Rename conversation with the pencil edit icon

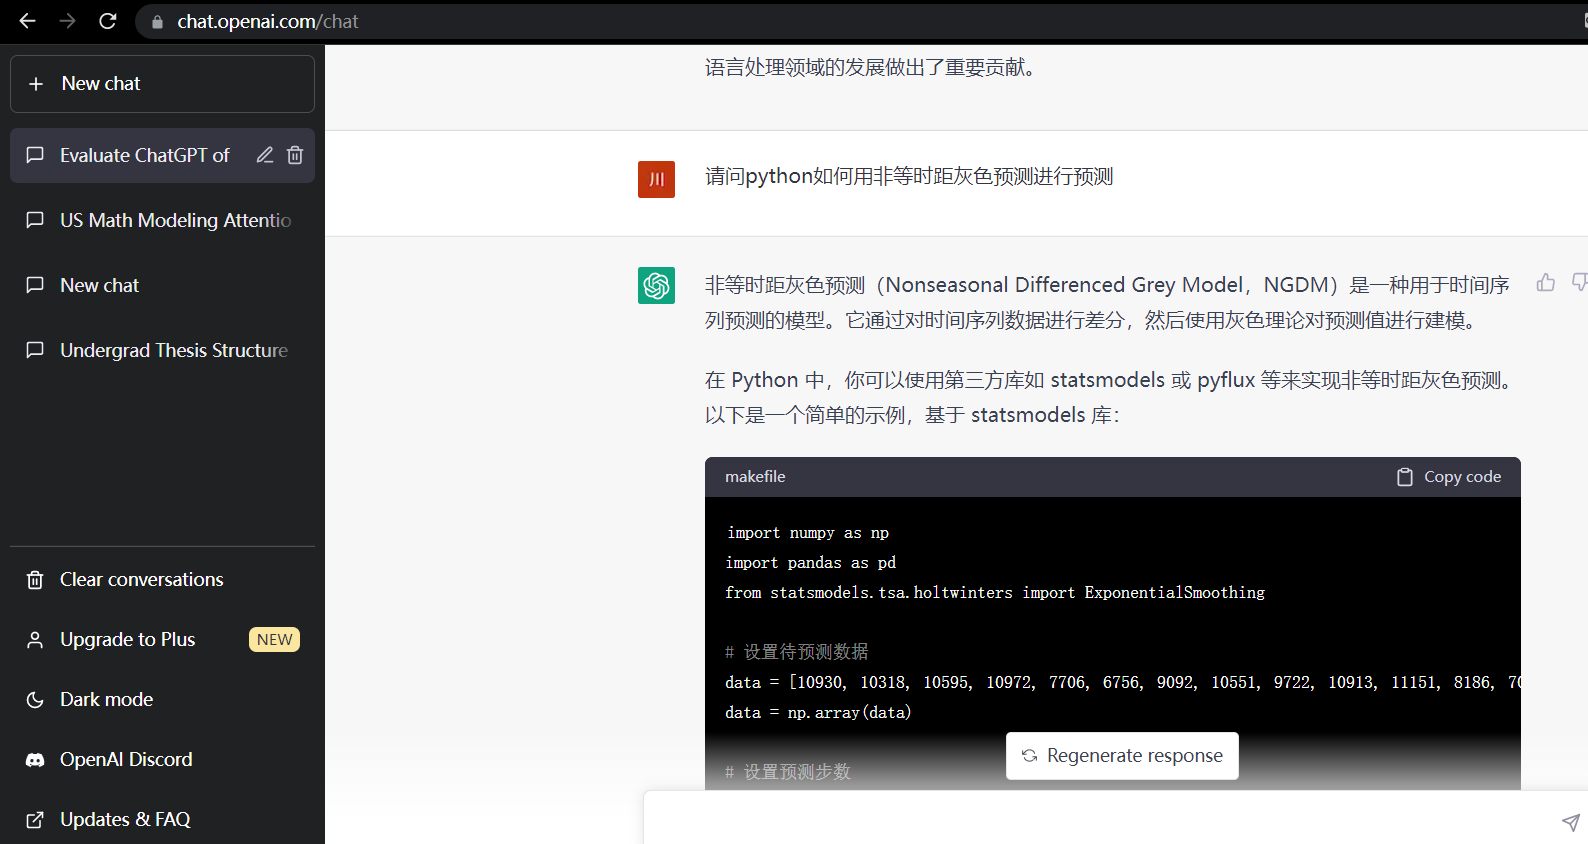coord(265,155)
